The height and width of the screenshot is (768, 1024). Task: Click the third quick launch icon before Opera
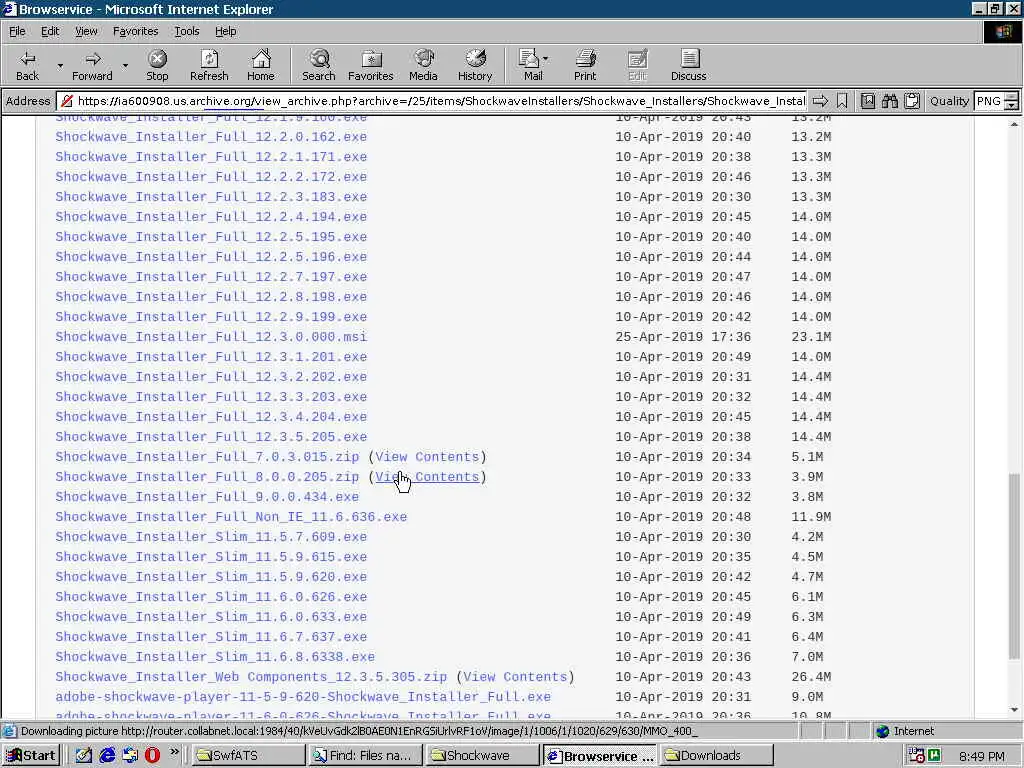[x=130, y=756]
